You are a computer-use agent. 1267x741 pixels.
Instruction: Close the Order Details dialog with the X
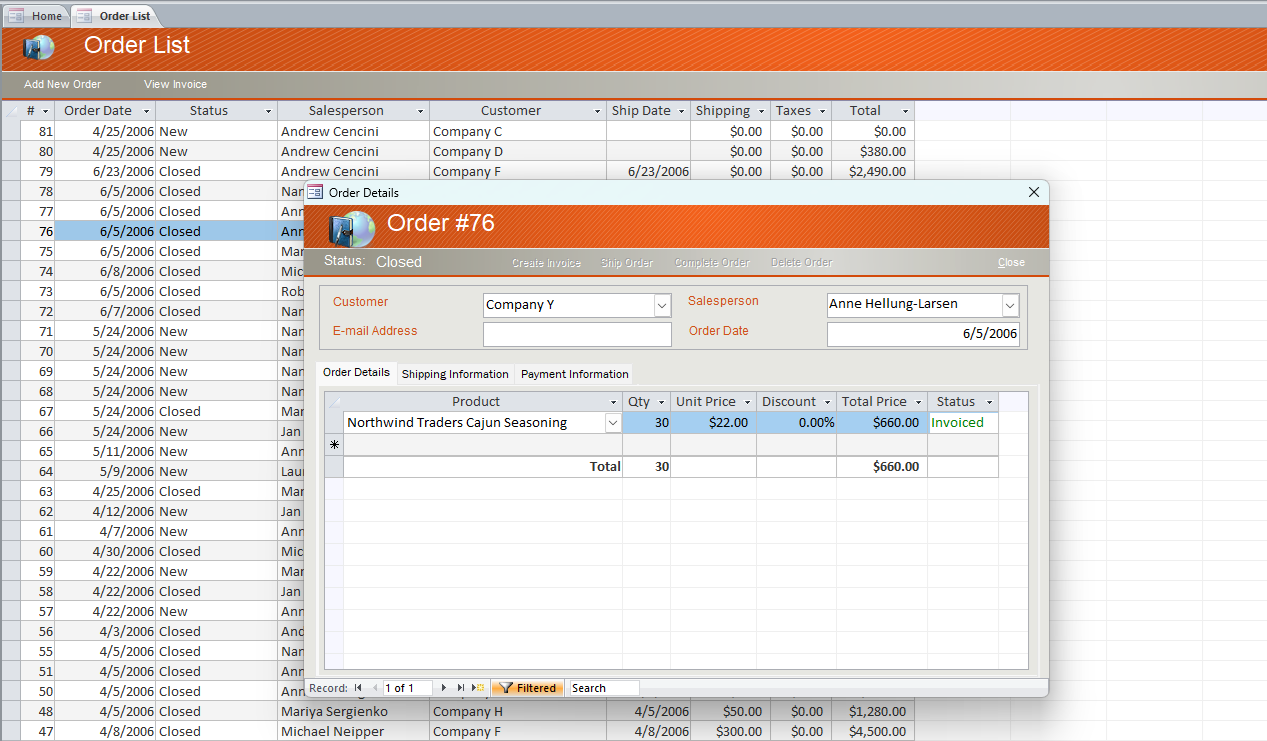[1034, 192]
